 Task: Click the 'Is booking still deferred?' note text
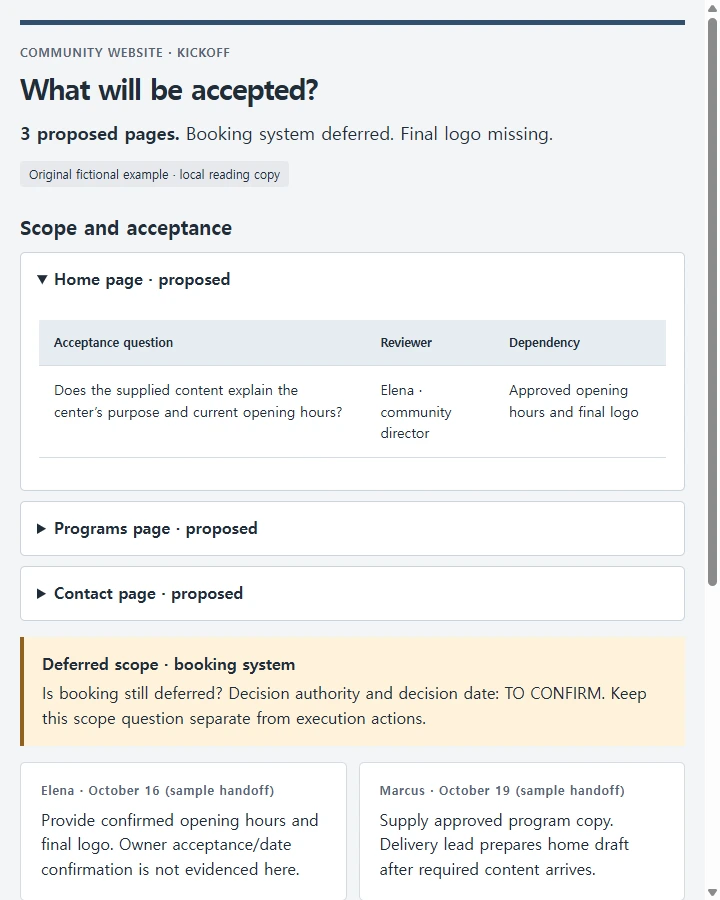pos(344,706)
